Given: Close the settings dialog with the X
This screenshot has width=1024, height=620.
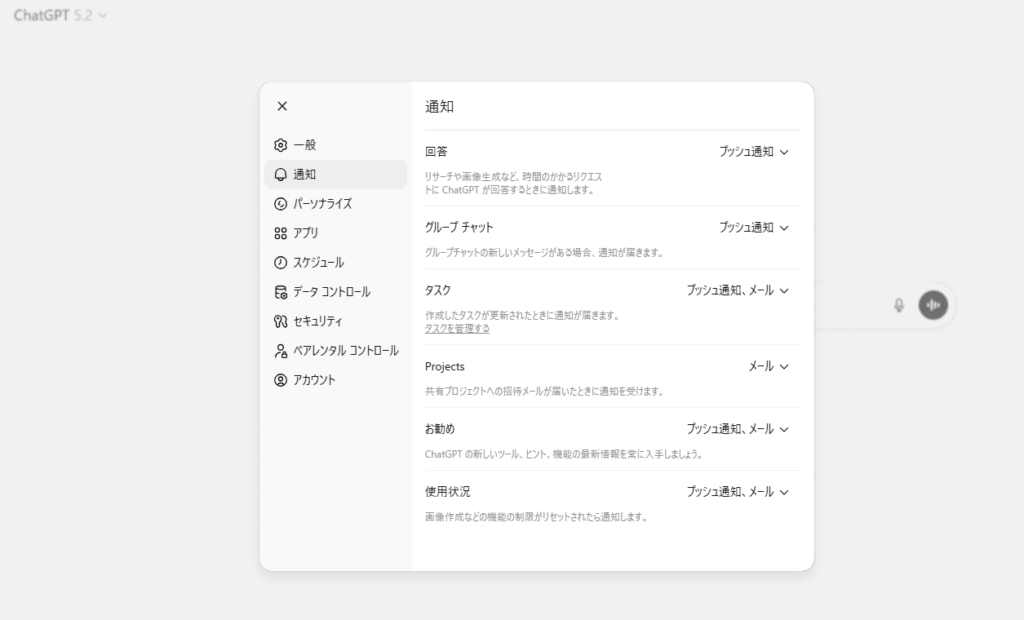Looking at the screenshot, I should click(x=282, y=106).
